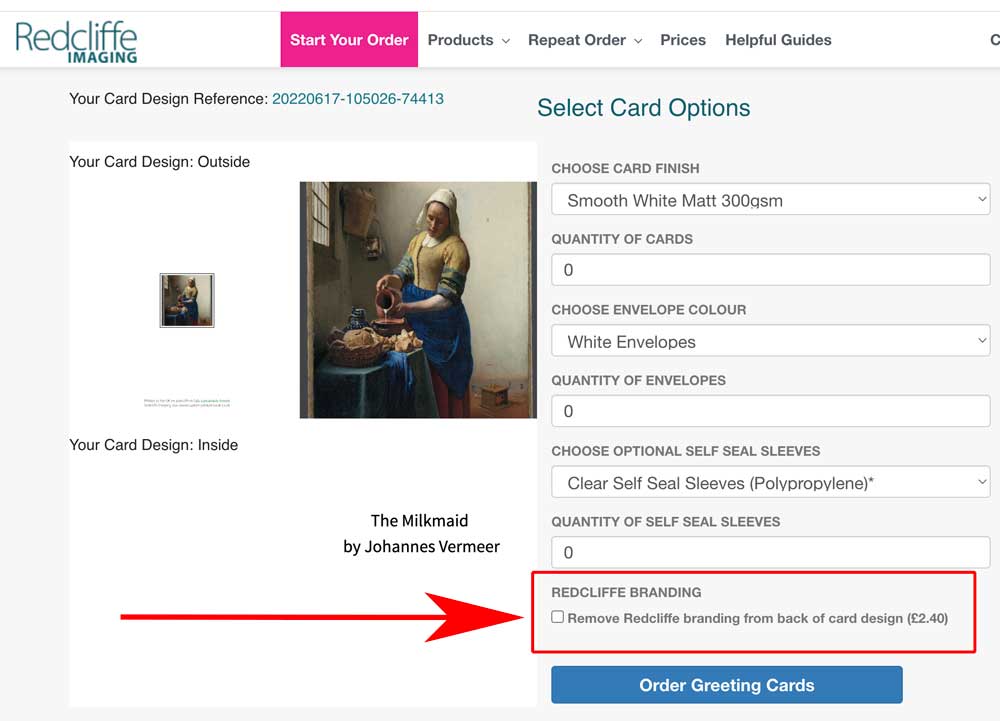Expand the Products menu chevron
1000x721 pixels.
click(504, 41)
